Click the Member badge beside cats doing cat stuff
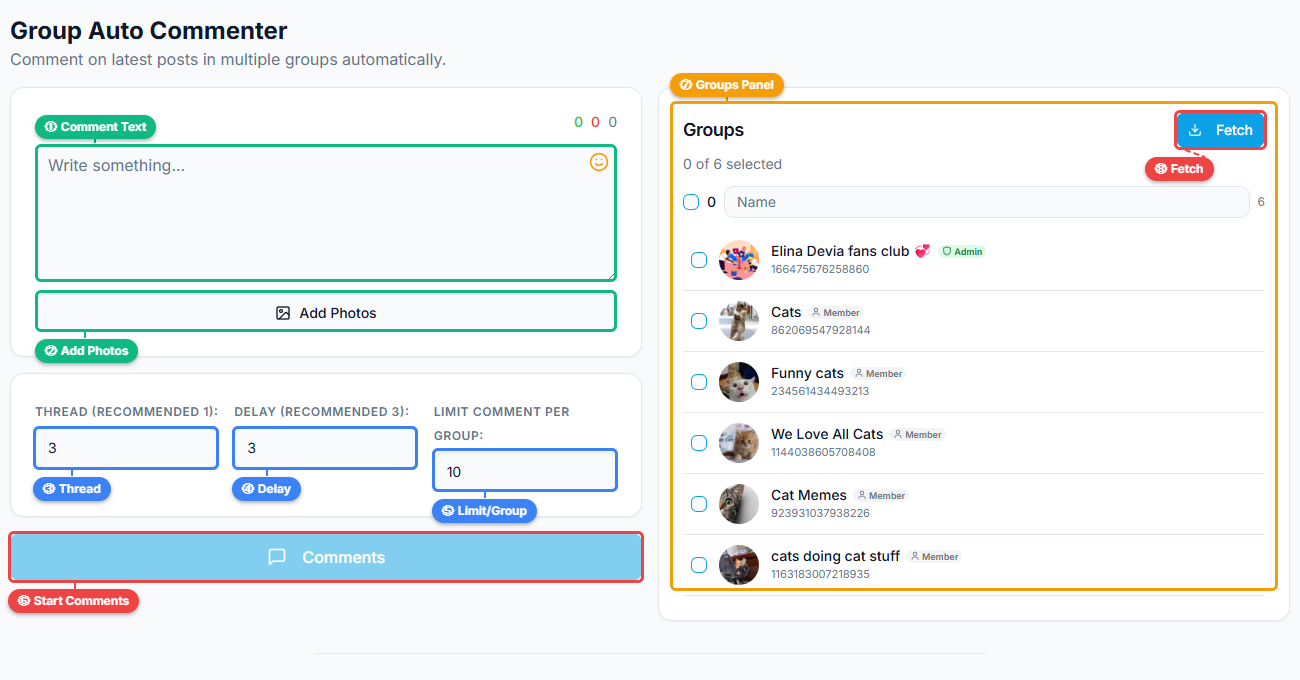 (x=935, y=557)
